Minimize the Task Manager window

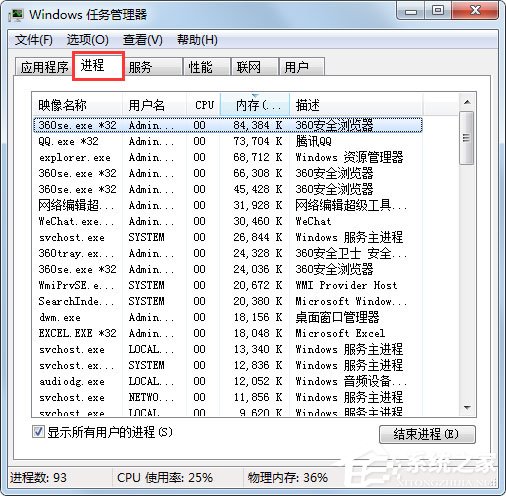pos(411,11)
